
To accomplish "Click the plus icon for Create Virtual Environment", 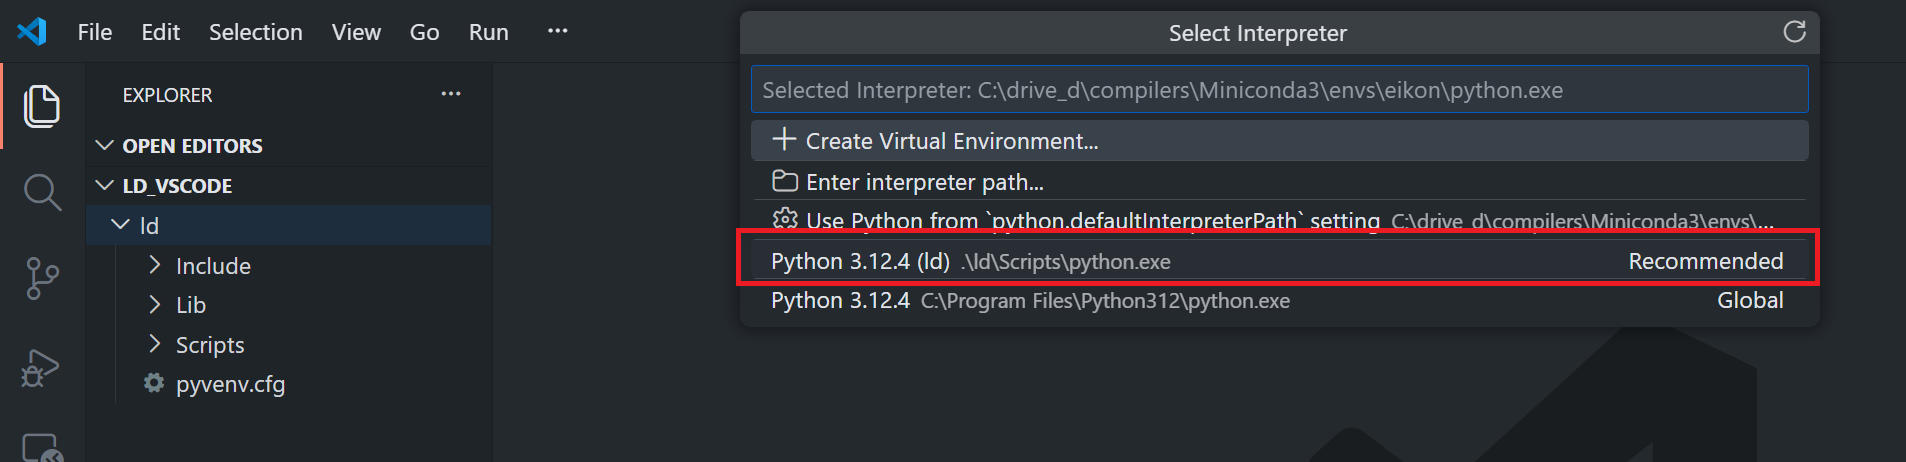I will (x=784, y=139).
